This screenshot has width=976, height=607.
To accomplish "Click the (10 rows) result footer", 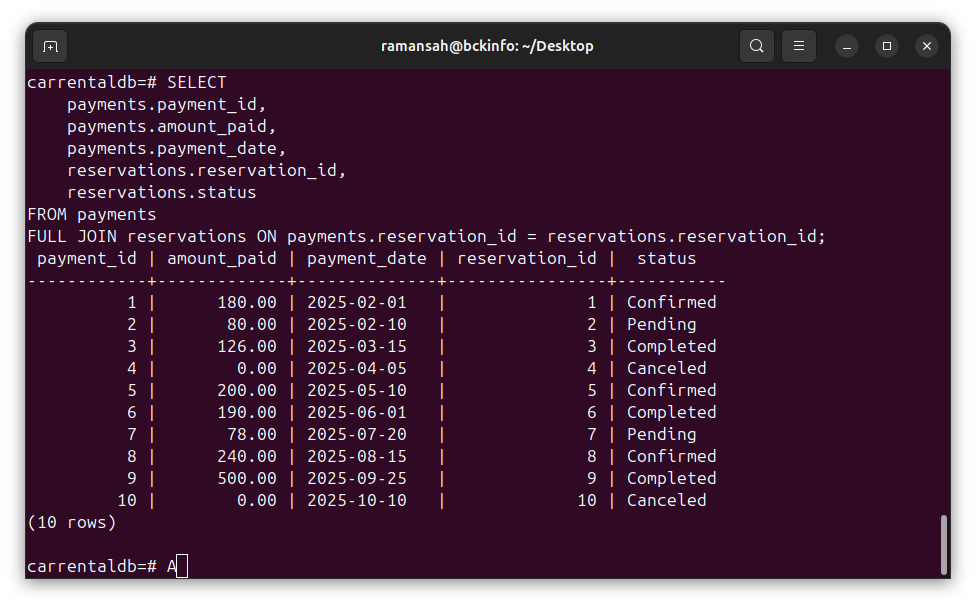I will tap(72, 522).
